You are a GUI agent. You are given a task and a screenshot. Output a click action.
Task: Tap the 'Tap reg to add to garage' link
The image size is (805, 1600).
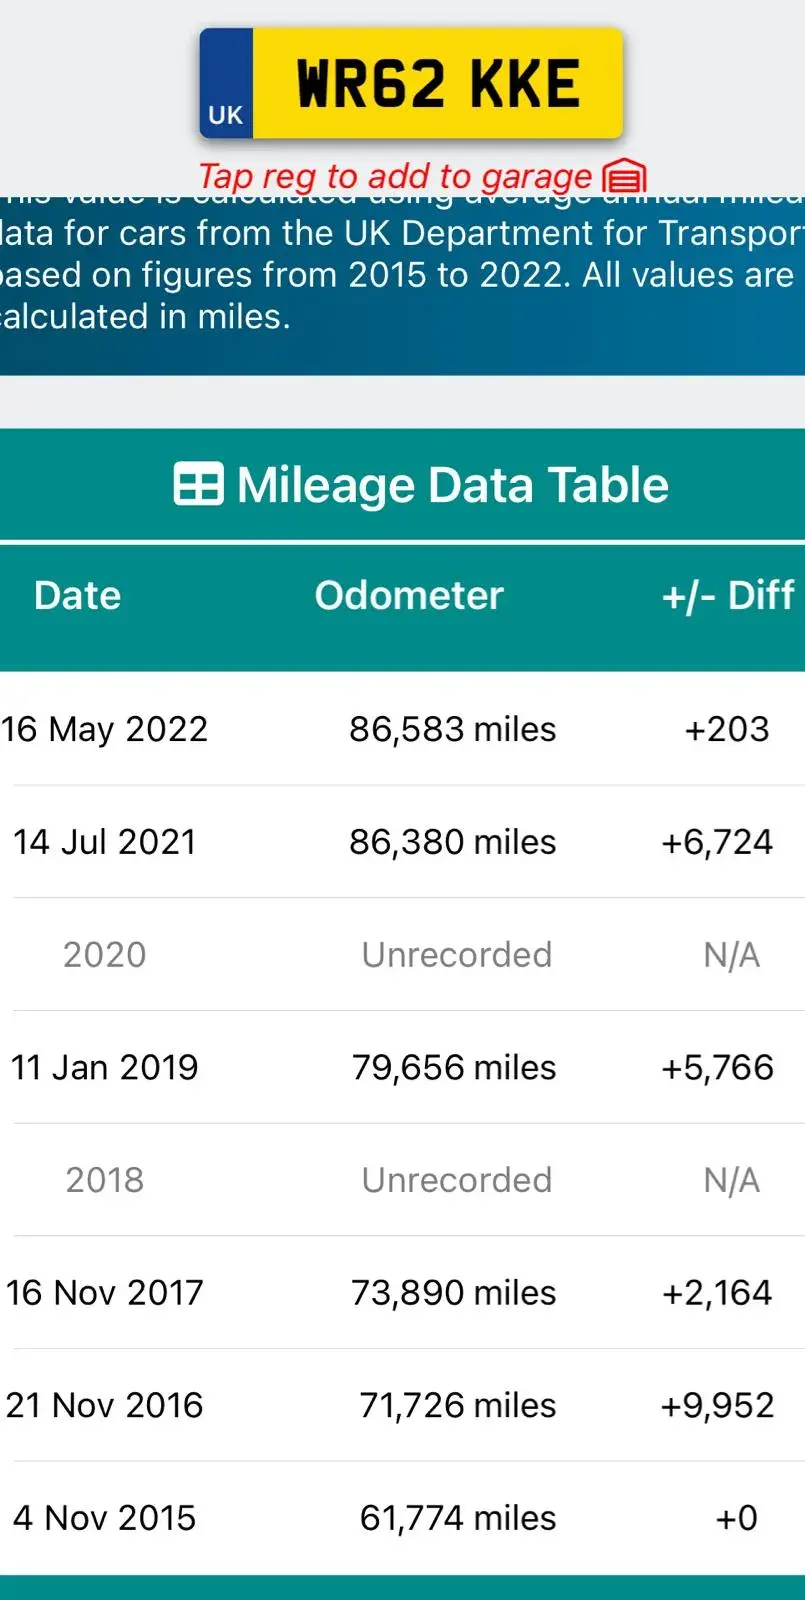[395, 176]
